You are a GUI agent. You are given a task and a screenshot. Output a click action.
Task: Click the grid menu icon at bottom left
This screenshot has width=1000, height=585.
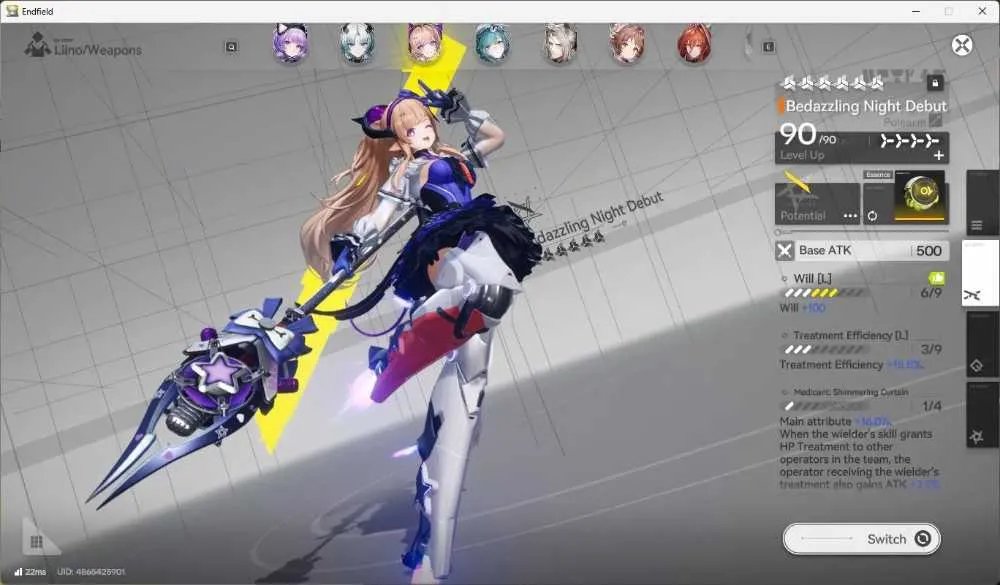[x=36, y=542]
